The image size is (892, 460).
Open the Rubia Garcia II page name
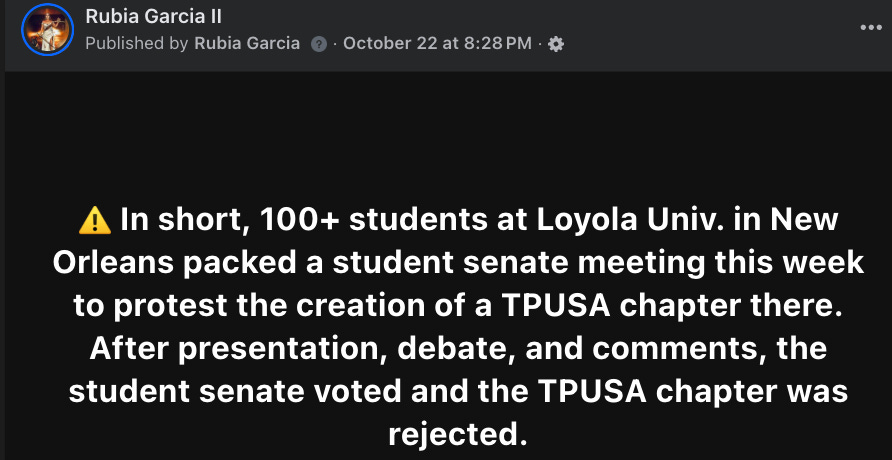pyautogui.click(x=153, y=17)
